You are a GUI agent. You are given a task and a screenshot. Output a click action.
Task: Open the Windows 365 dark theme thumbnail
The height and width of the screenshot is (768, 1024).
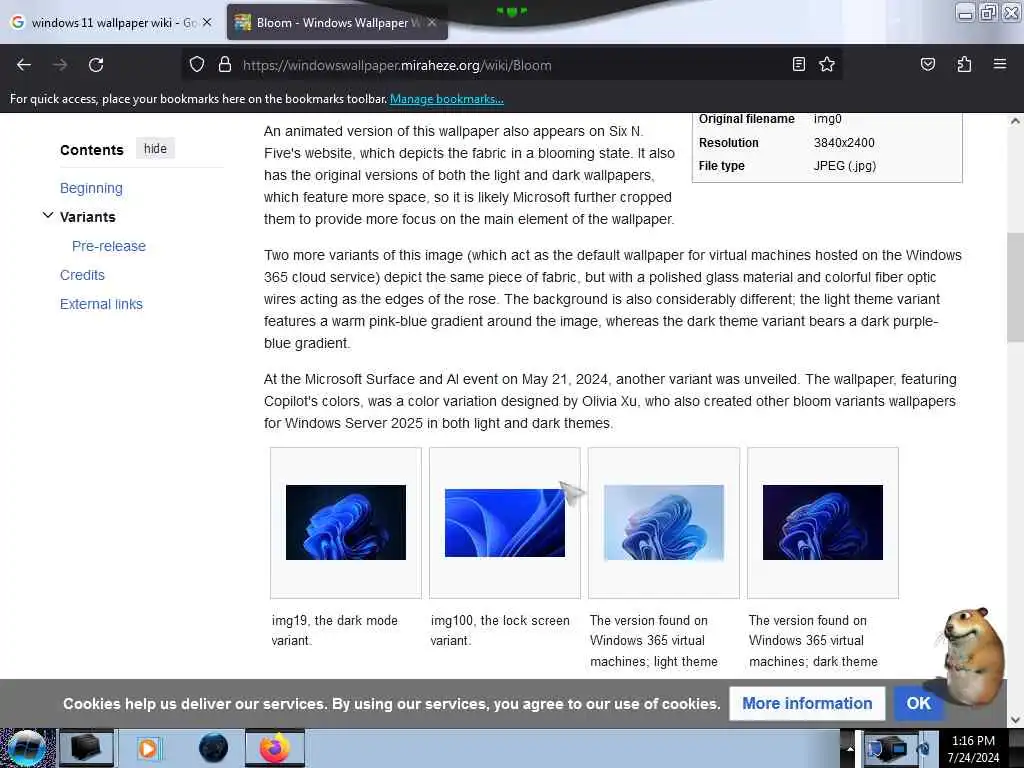822,522
